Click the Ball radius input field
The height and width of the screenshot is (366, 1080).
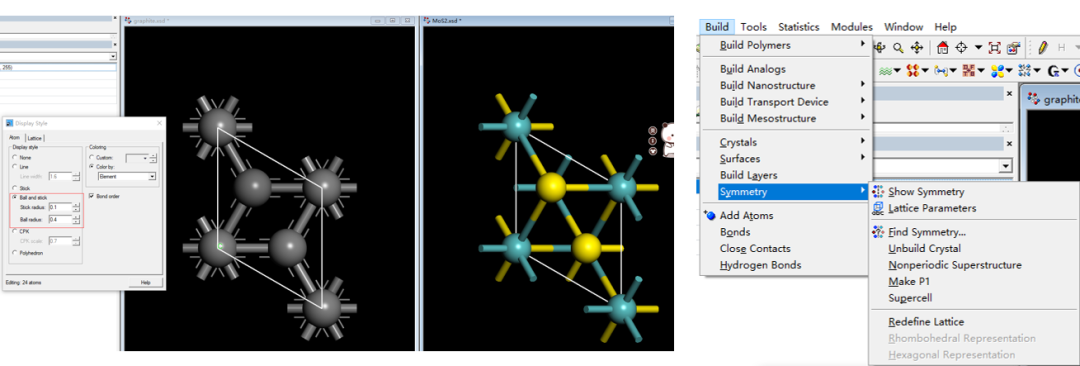click(x=60, y=219)
